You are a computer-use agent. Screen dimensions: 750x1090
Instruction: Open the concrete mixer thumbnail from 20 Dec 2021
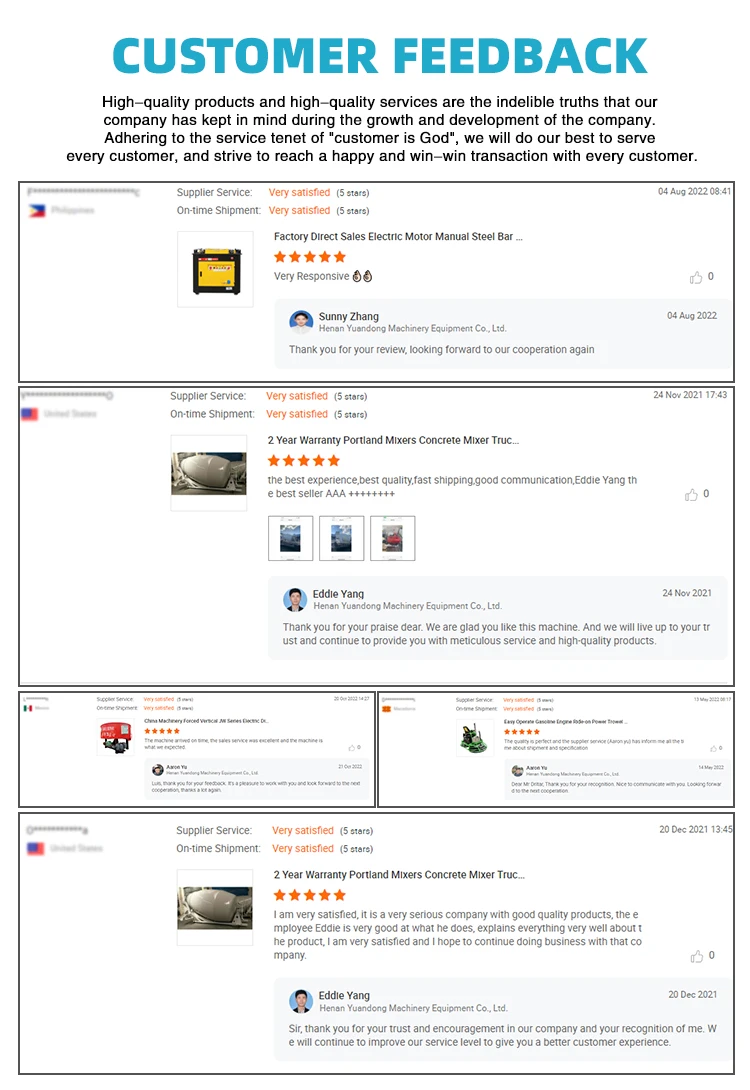coord(215,907)
